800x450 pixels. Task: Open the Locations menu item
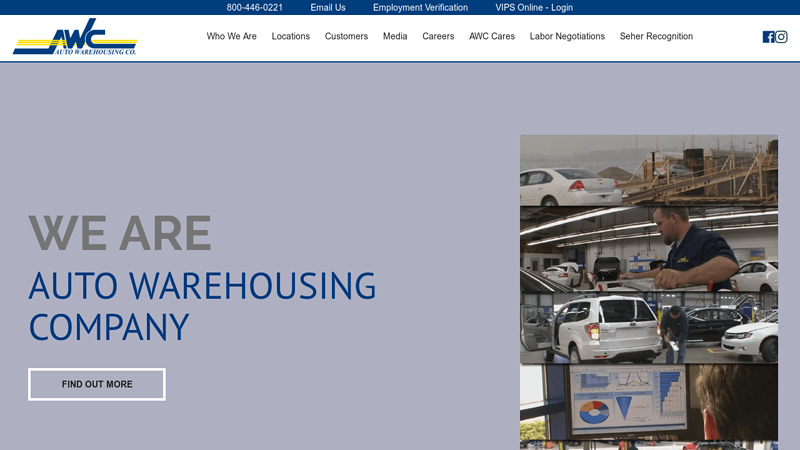[x=290, y=36]
